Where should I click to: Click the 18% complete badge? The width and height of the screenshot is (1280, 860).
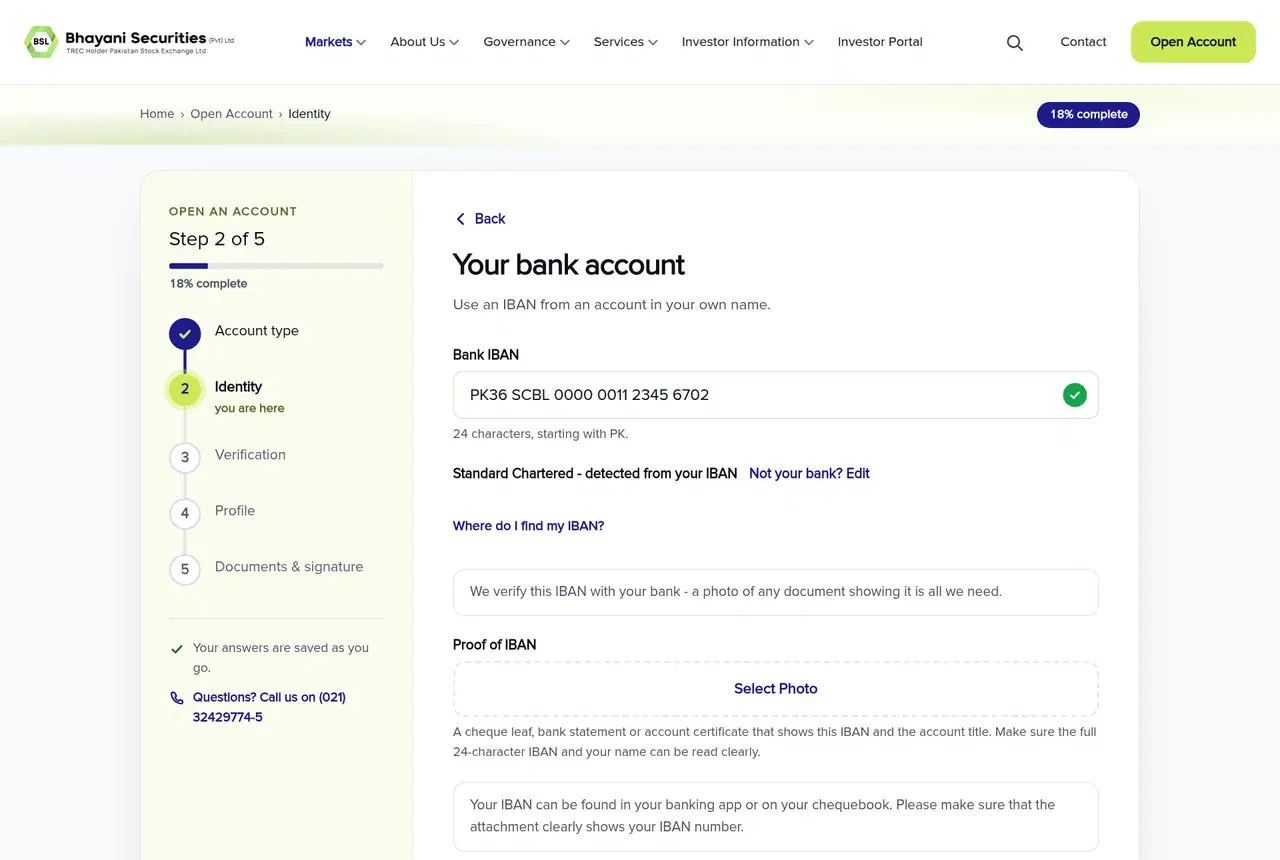[x=1088, y=115]
